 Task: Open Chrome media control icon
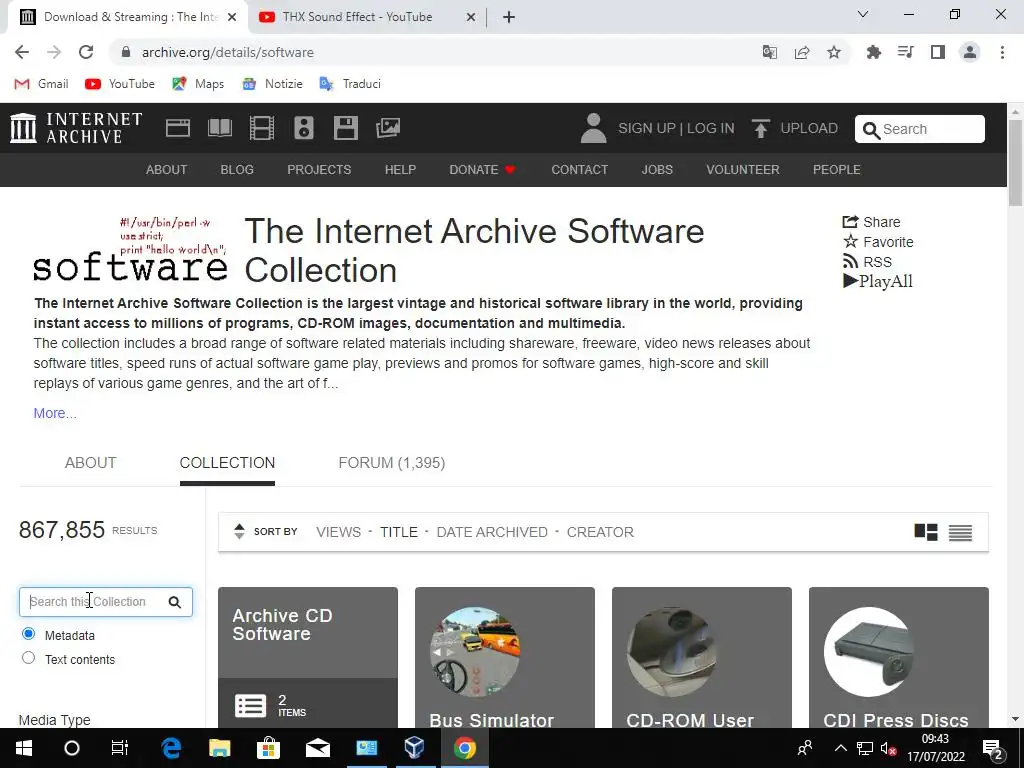tap(906, 52)
